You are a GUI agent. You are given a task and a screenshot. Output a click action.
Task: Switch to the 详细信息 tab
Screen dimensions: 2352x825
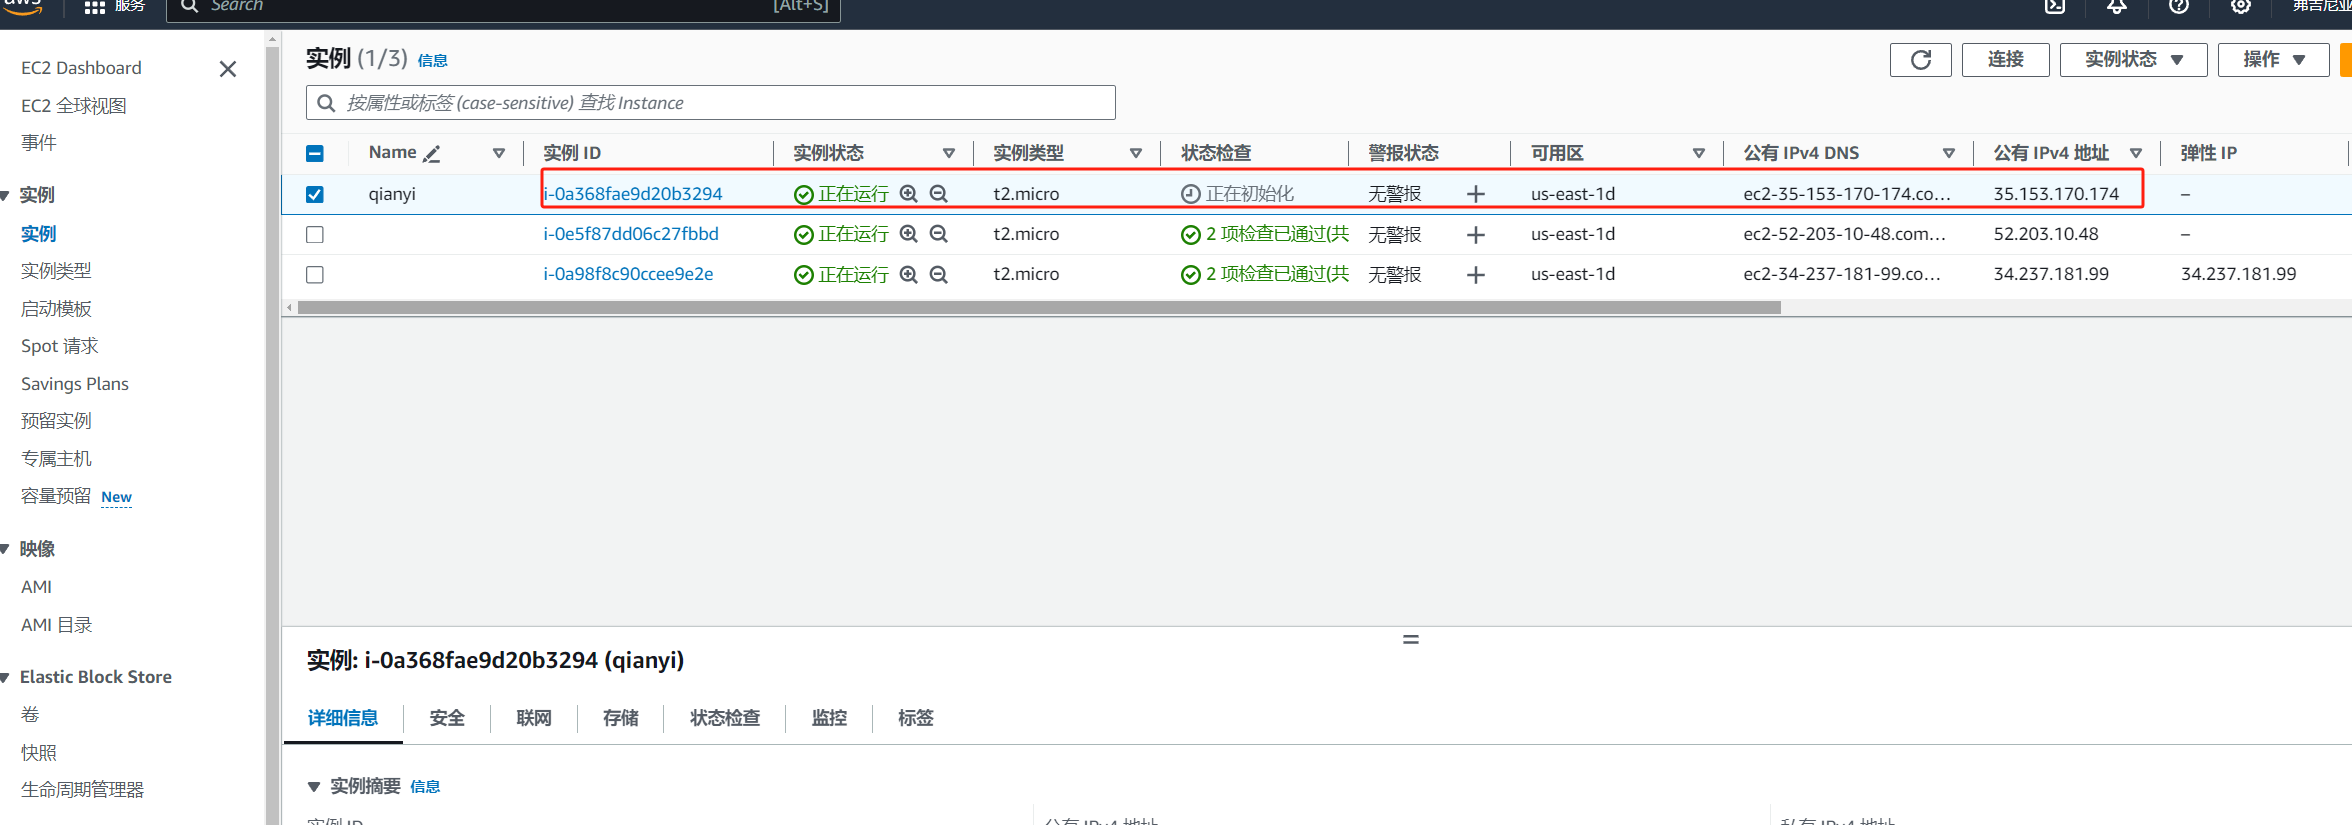coord(343,718)
